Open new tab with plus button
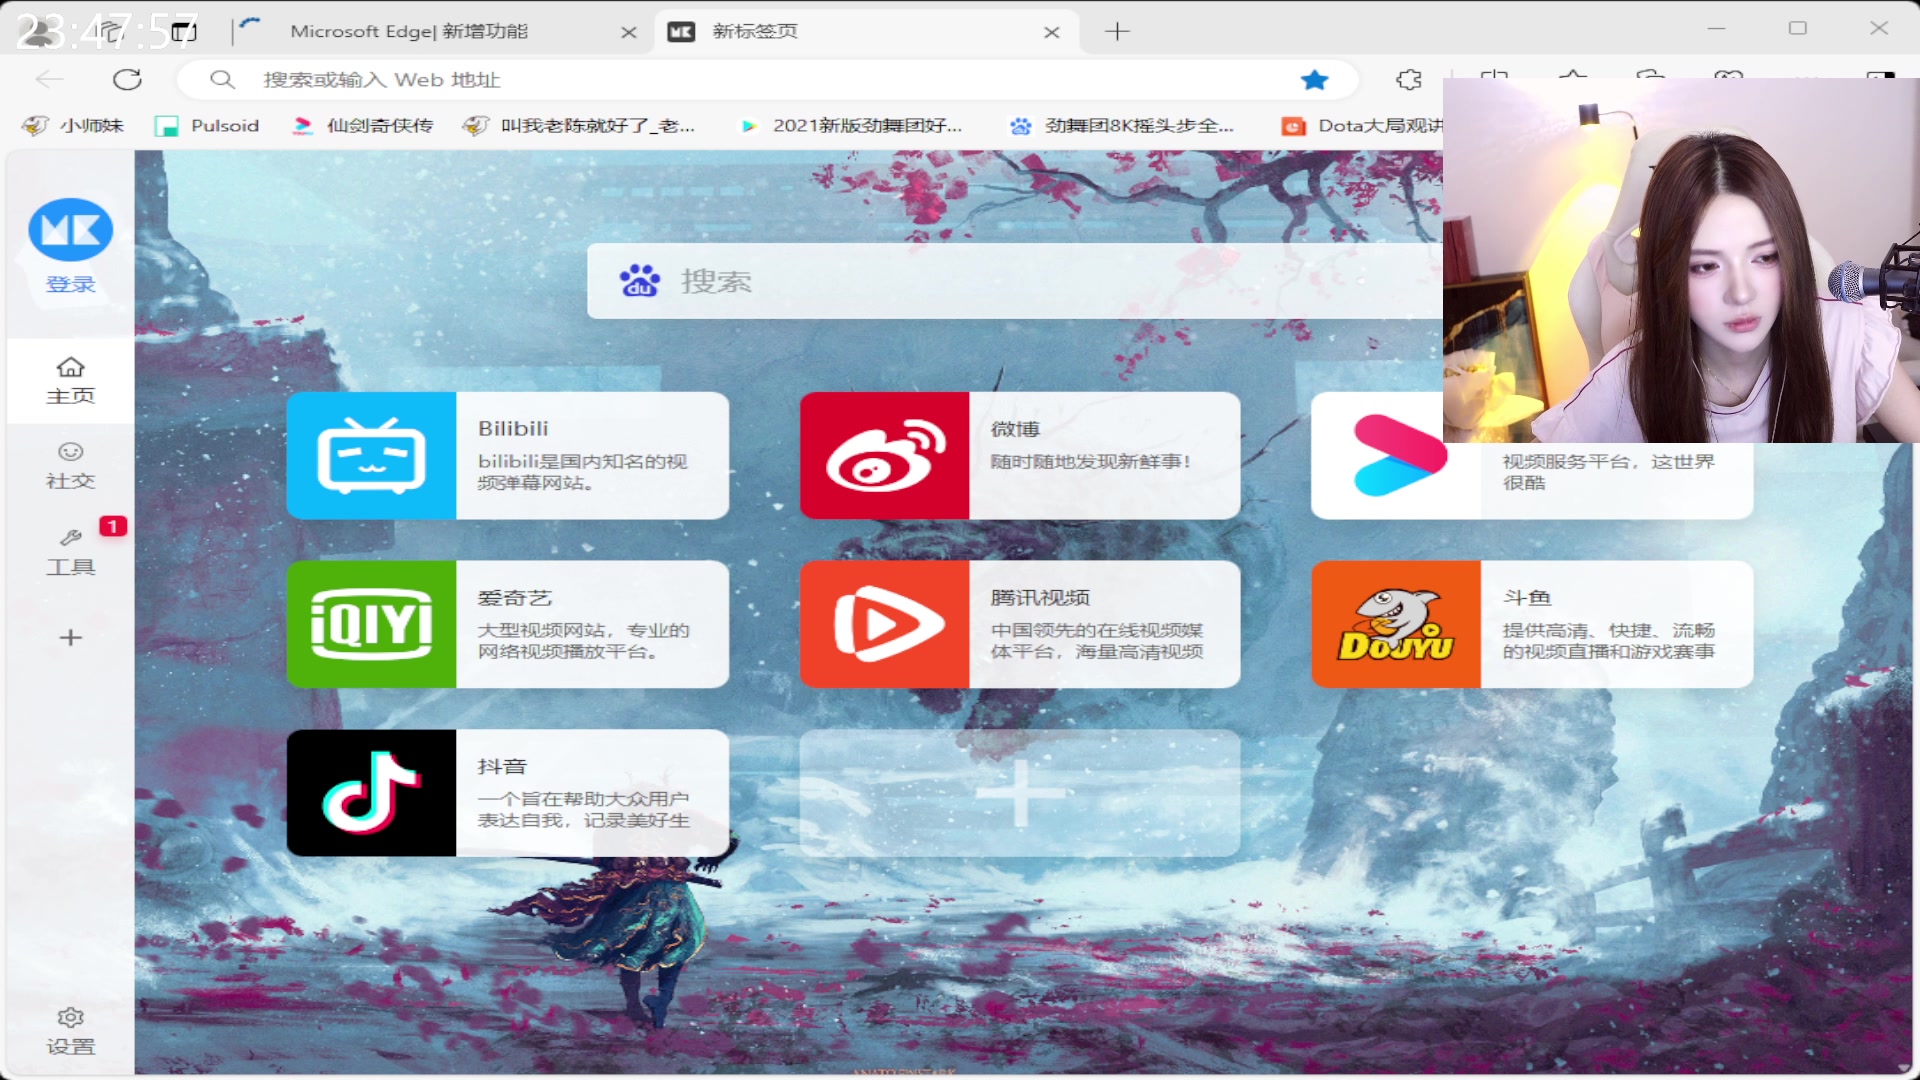 pos(1117,32)
